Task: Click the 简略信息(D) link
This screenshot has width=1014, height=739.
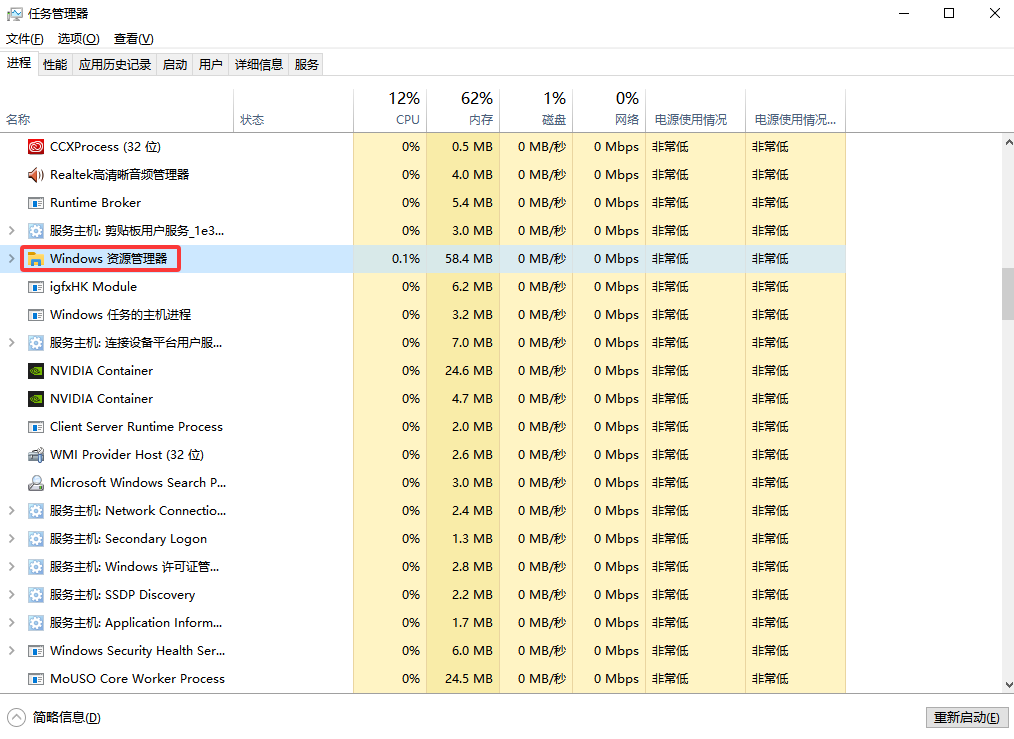Action: click(67, 718)
